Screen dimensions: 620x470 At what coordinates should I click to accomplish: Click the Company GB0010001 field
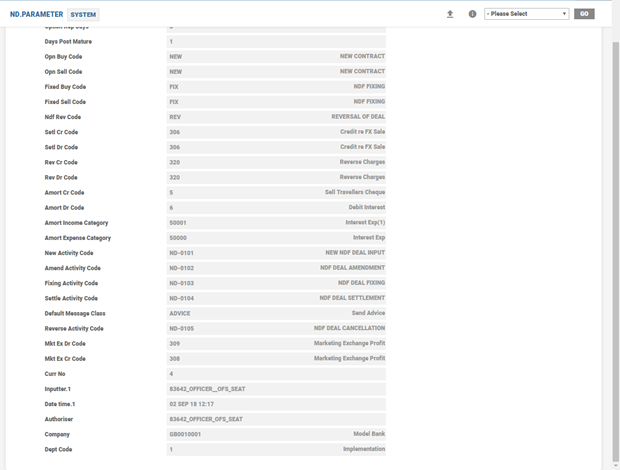tap(276, 435)
